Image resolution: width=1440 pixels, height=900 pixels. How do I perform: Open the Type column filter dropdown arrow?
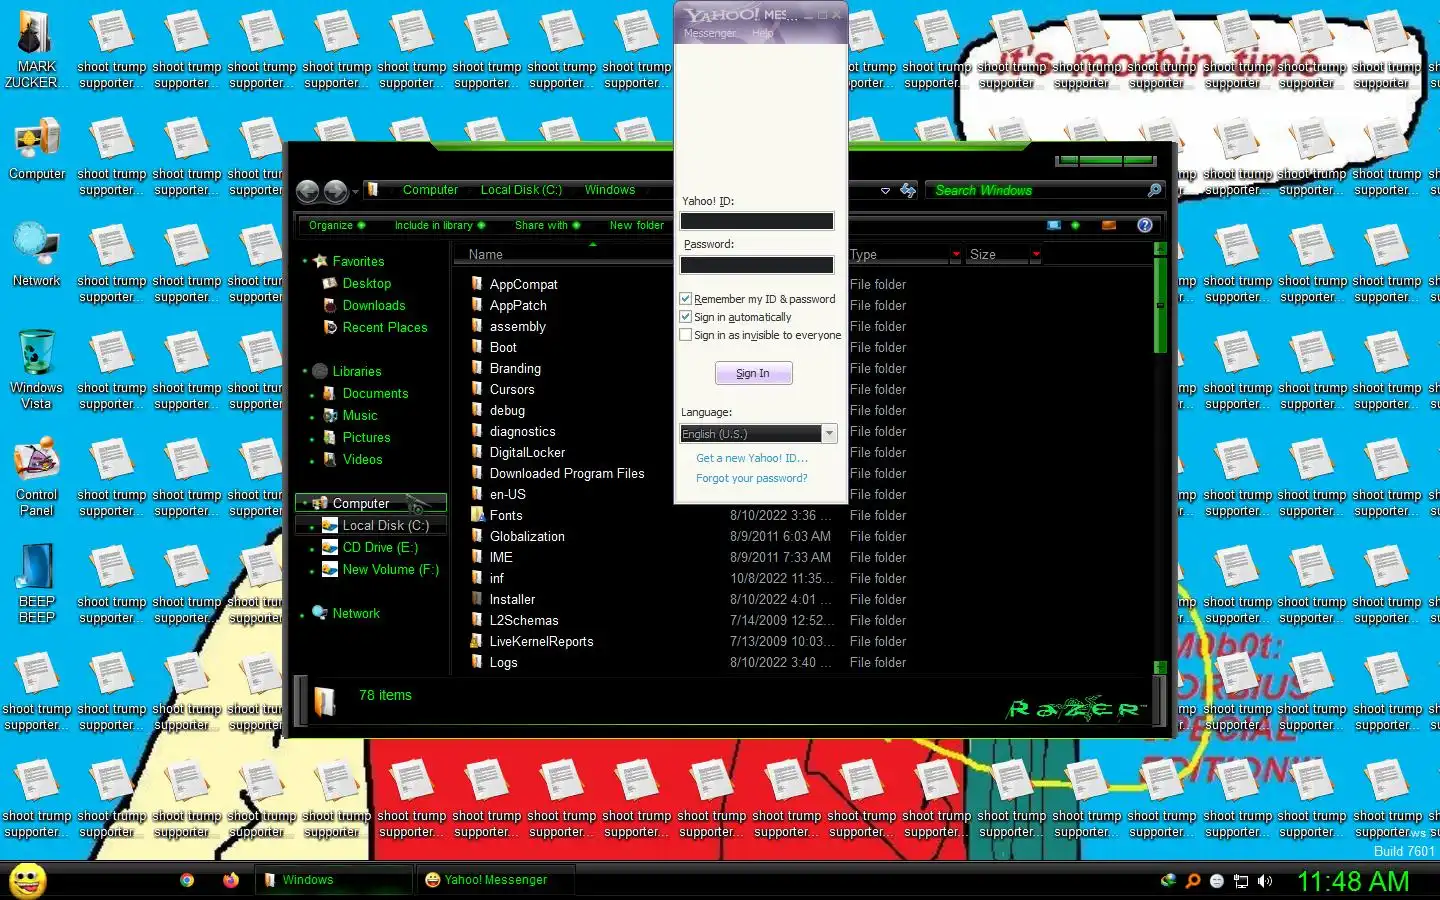(956, 254)
